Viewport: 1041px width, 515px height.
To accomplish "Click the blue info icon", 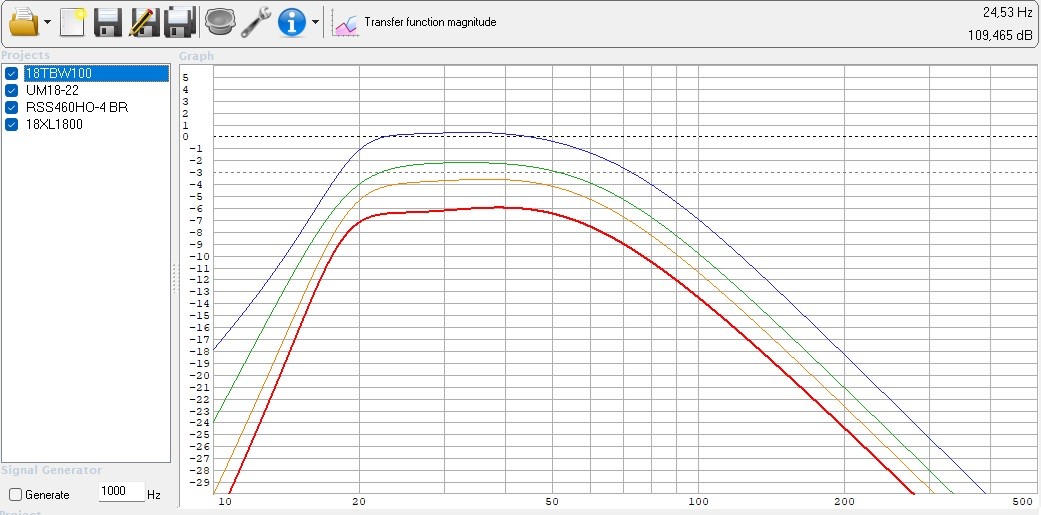I will (x=291, y=21).
